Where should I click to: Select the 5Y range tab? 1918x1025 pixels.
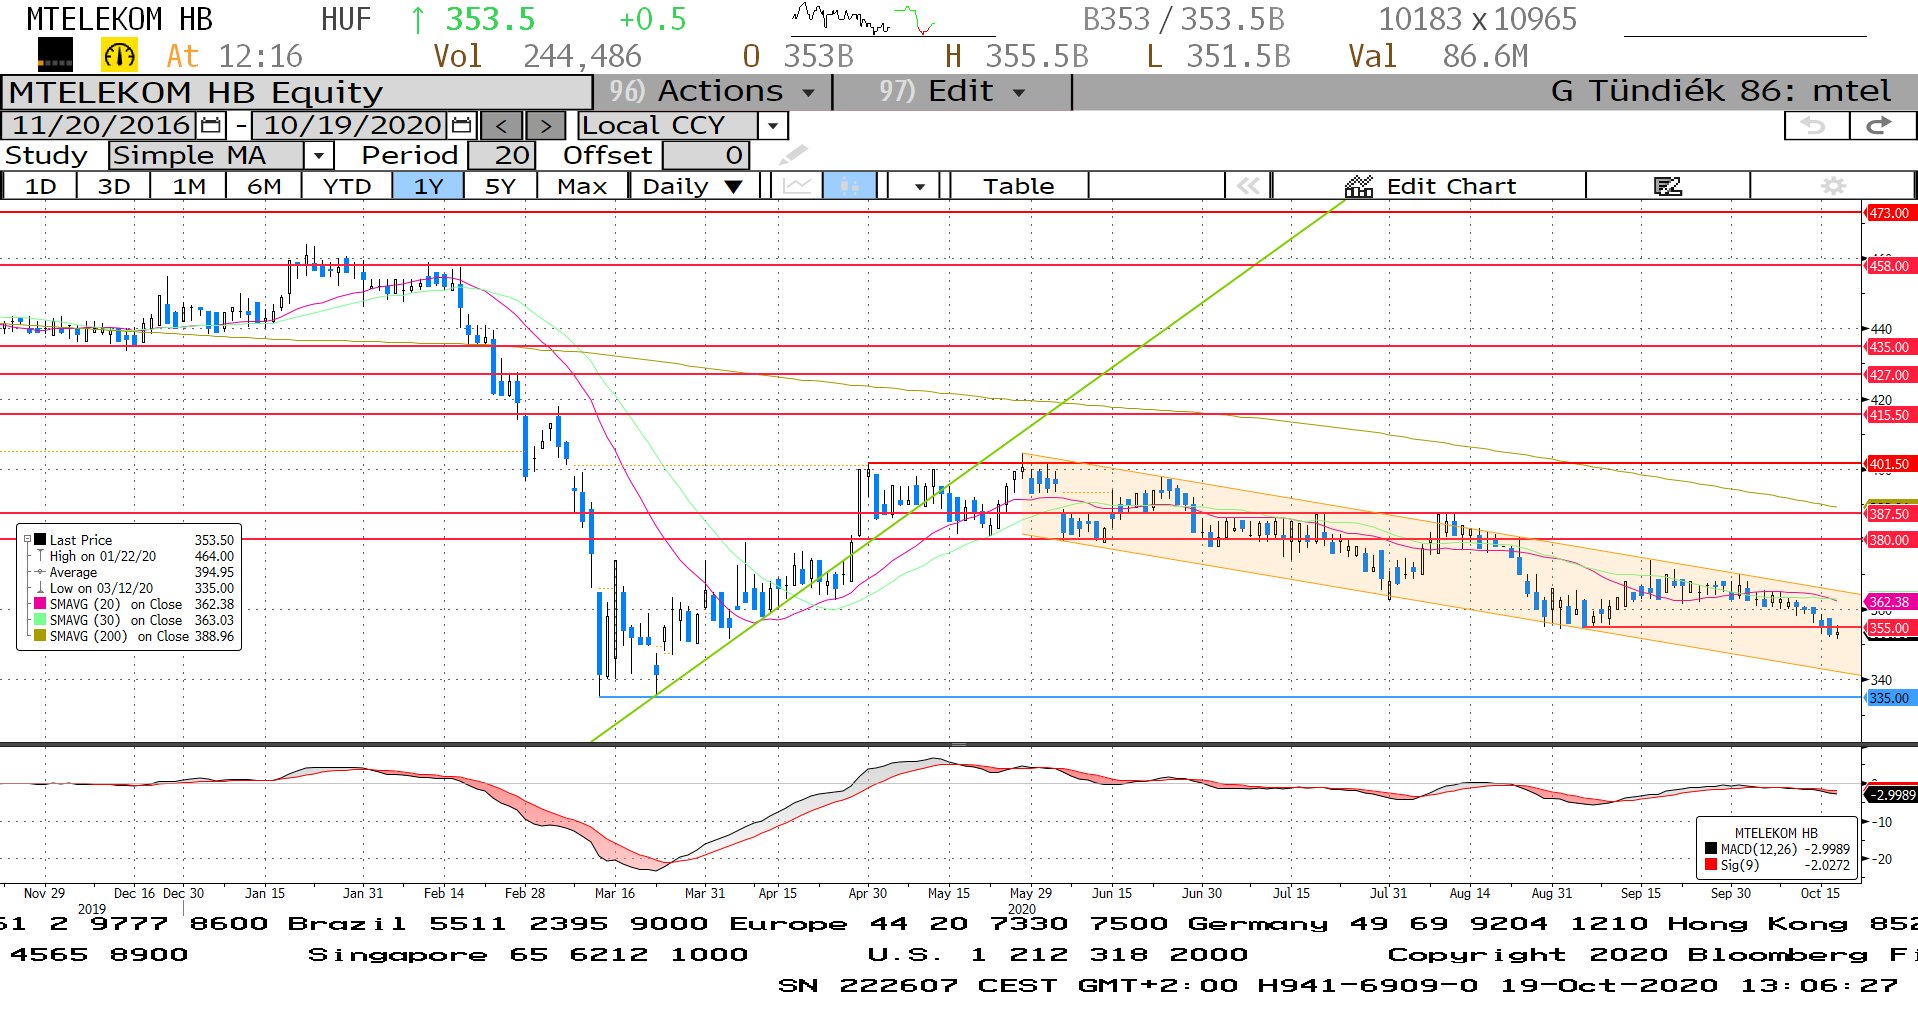500,186
